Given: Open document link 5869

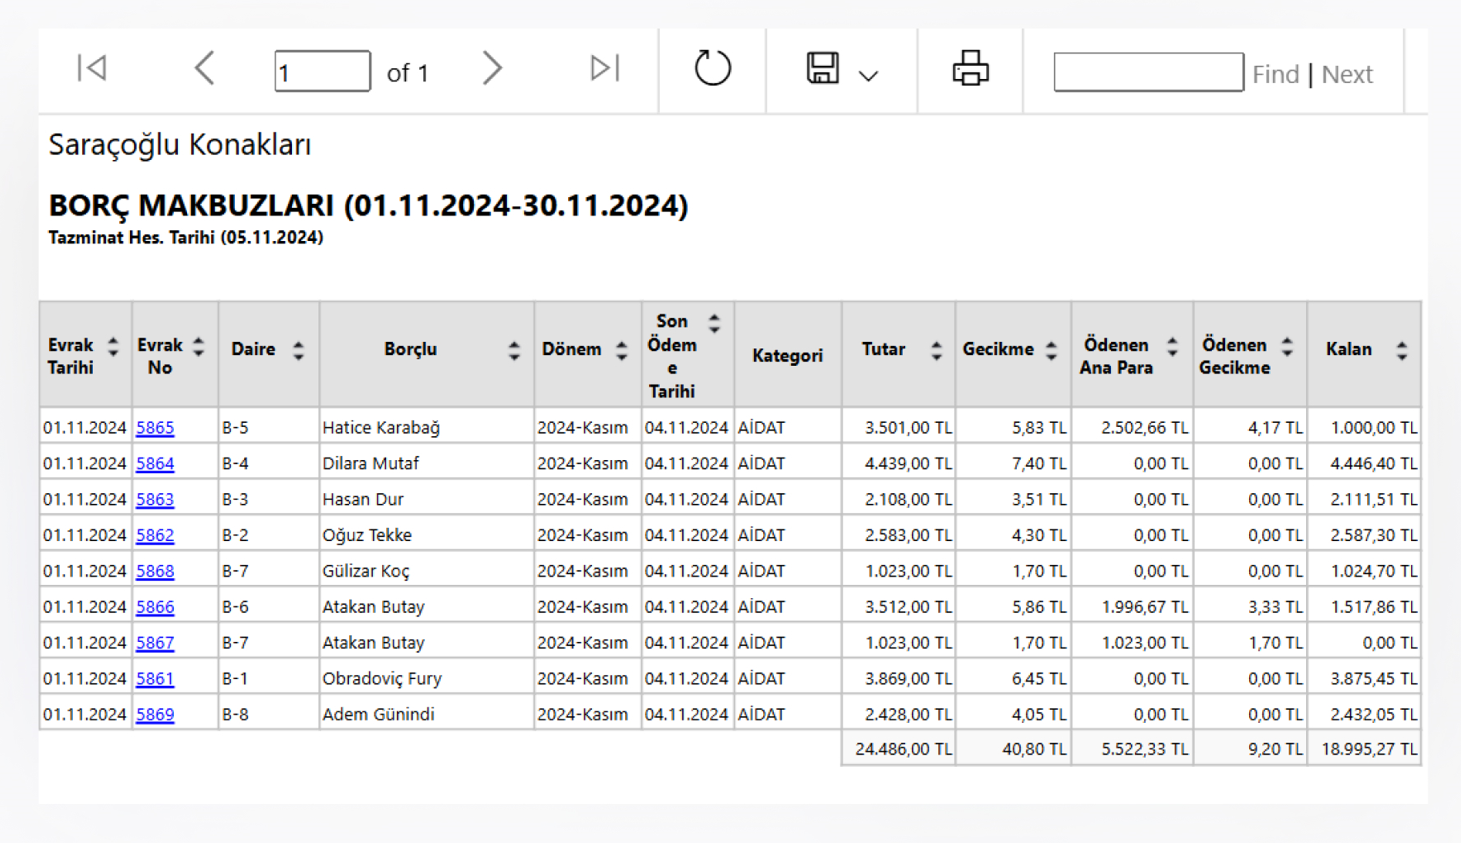Looking at the screenshot, I should [x=155, y=715].
